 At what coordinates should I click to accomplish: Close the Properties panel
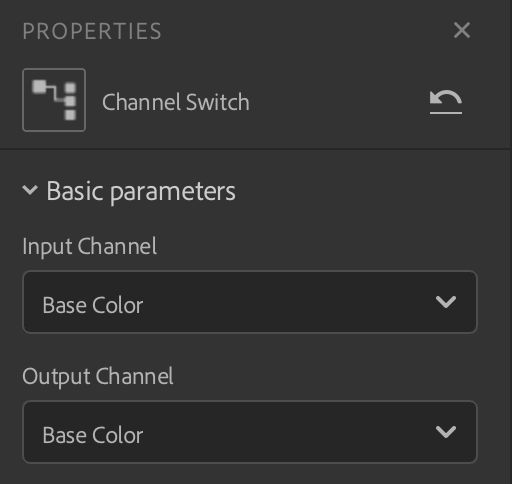point(462,30)
